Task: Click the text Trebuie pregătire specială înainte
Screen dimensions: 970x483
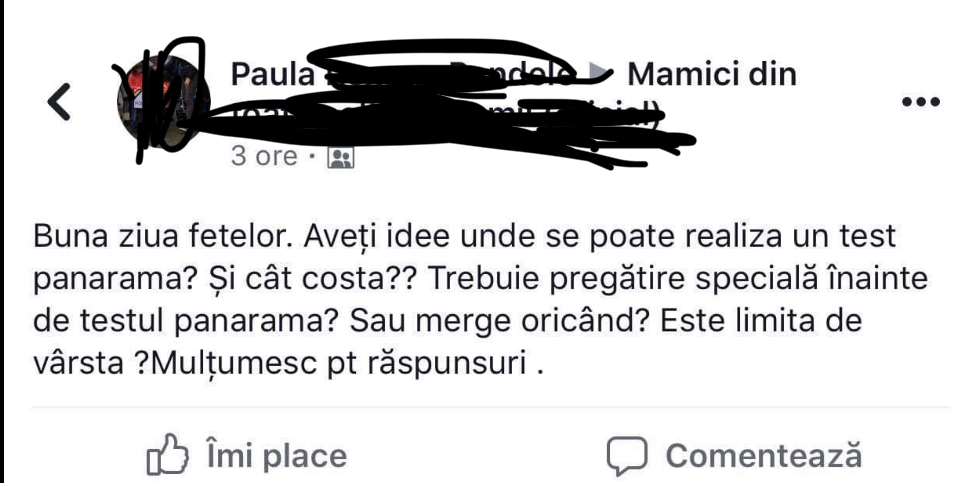Action: tap(677, 280)
